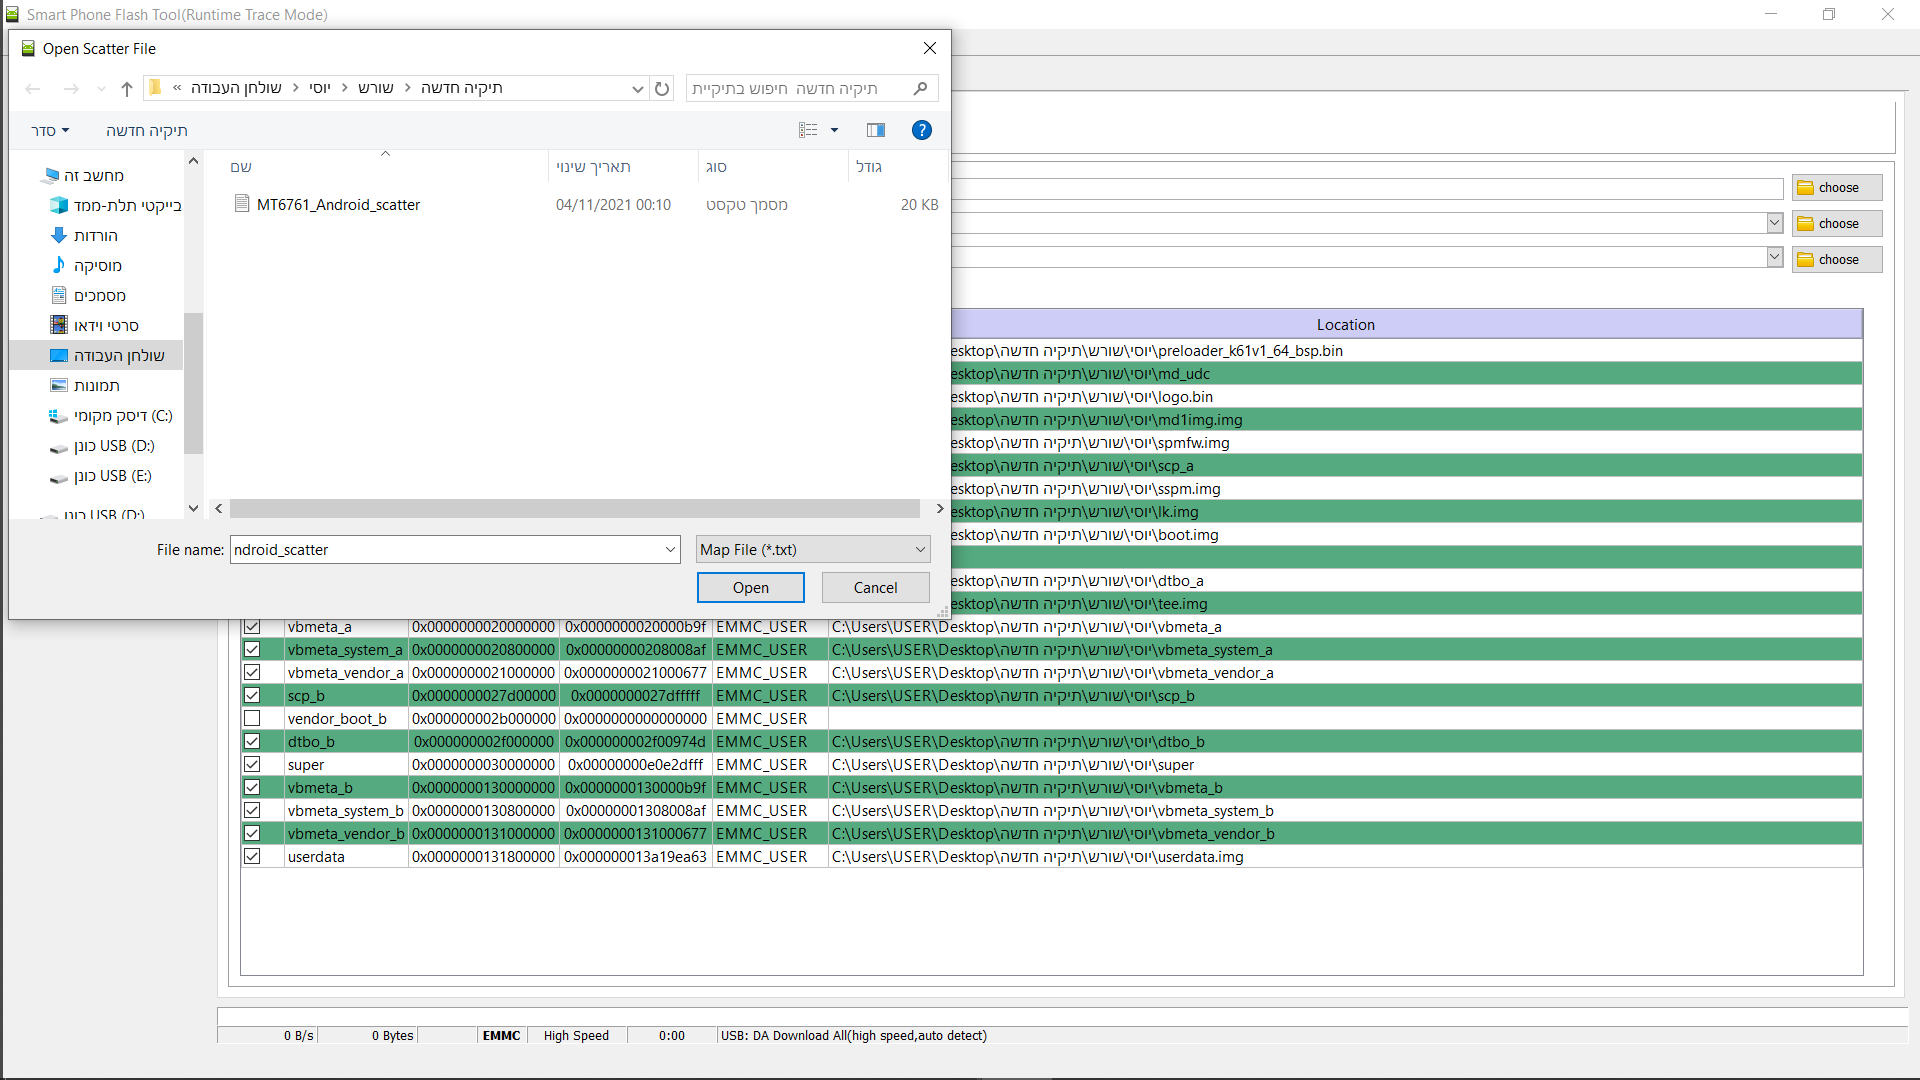Click the sidebar vertical scrollbar thumb

pyautogui.click(x=193, y=384)
